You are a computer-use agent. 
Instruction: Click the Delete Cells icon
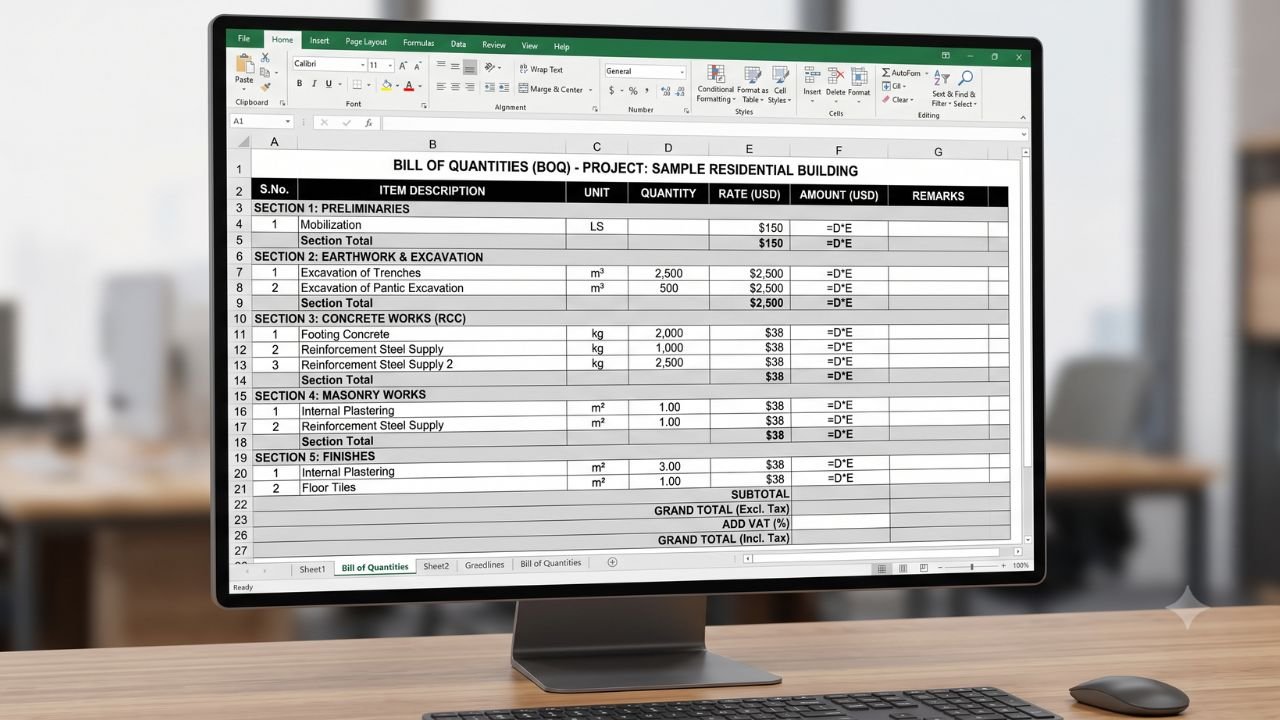coord(835,76)
